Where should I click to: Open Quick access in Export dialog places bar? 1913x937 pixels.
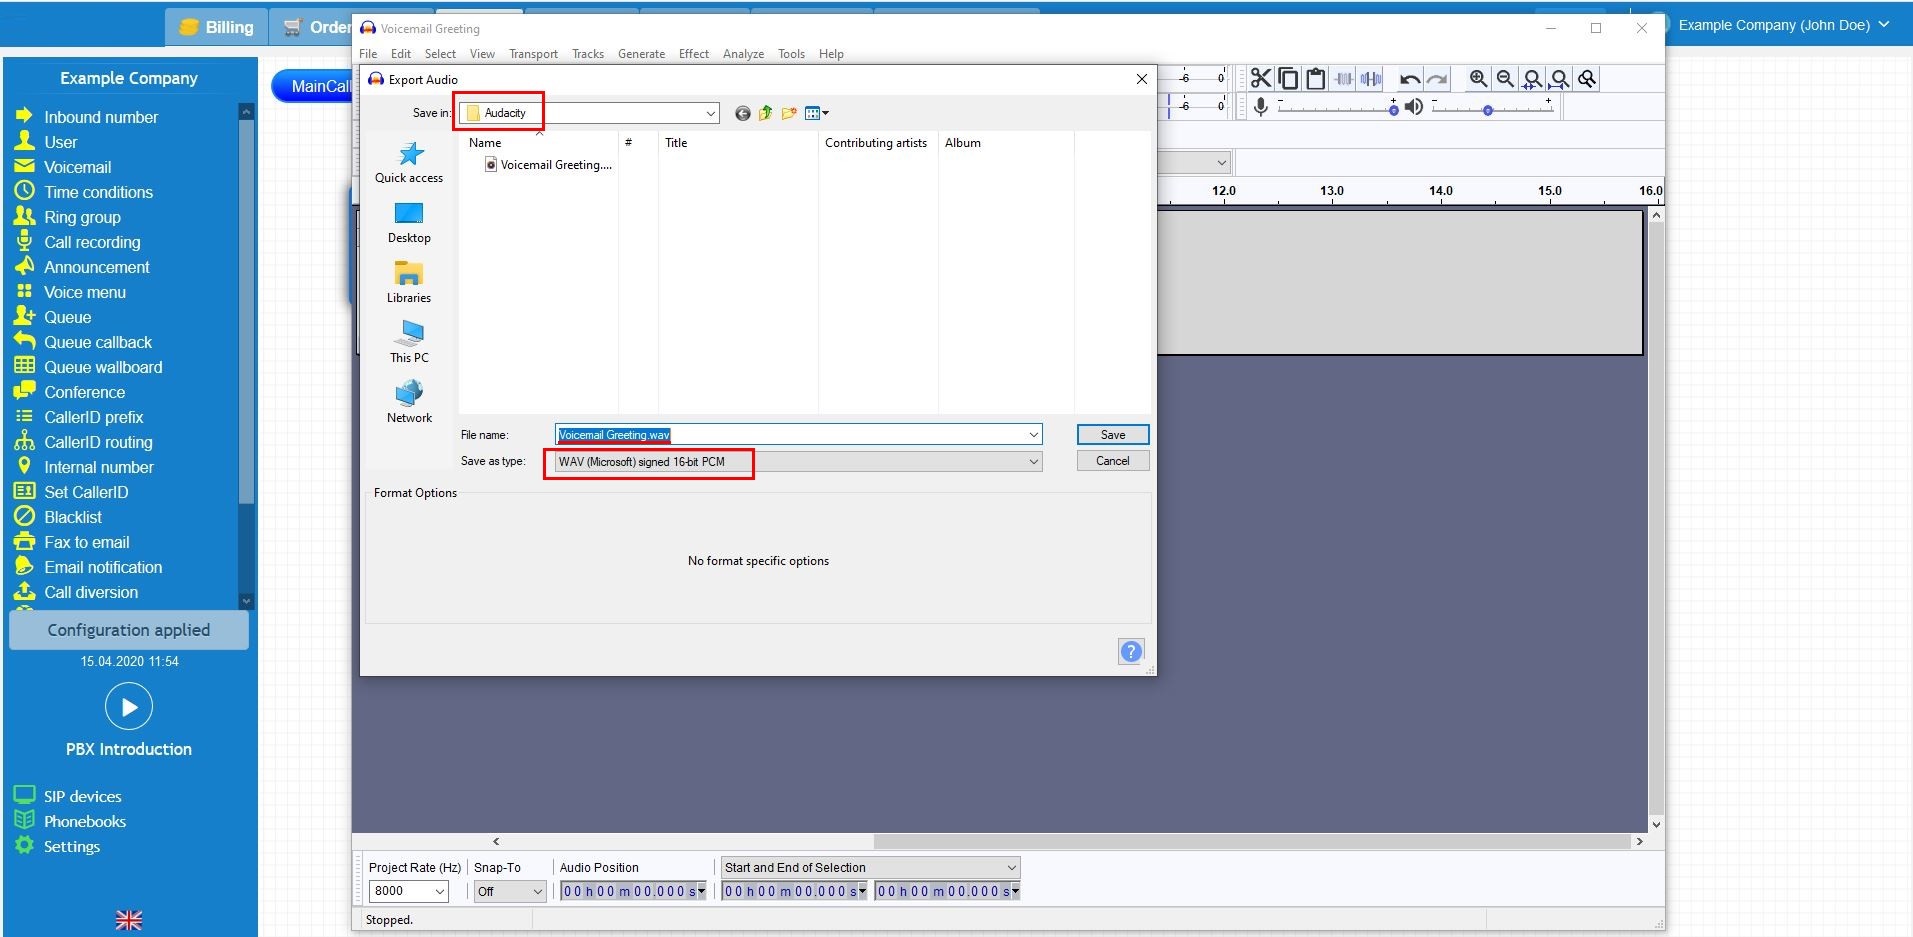pyautogui.click(x=409, y=162)
